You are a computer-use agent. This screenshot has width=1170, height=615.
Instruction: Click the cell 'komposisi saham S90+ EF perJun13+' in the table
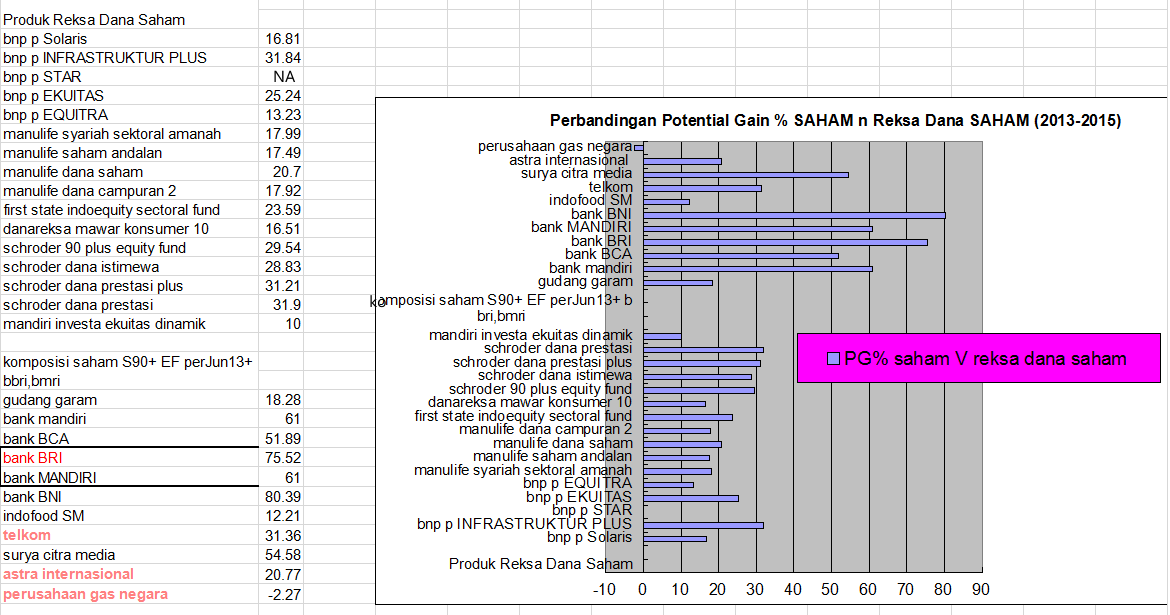click(129, 372)
